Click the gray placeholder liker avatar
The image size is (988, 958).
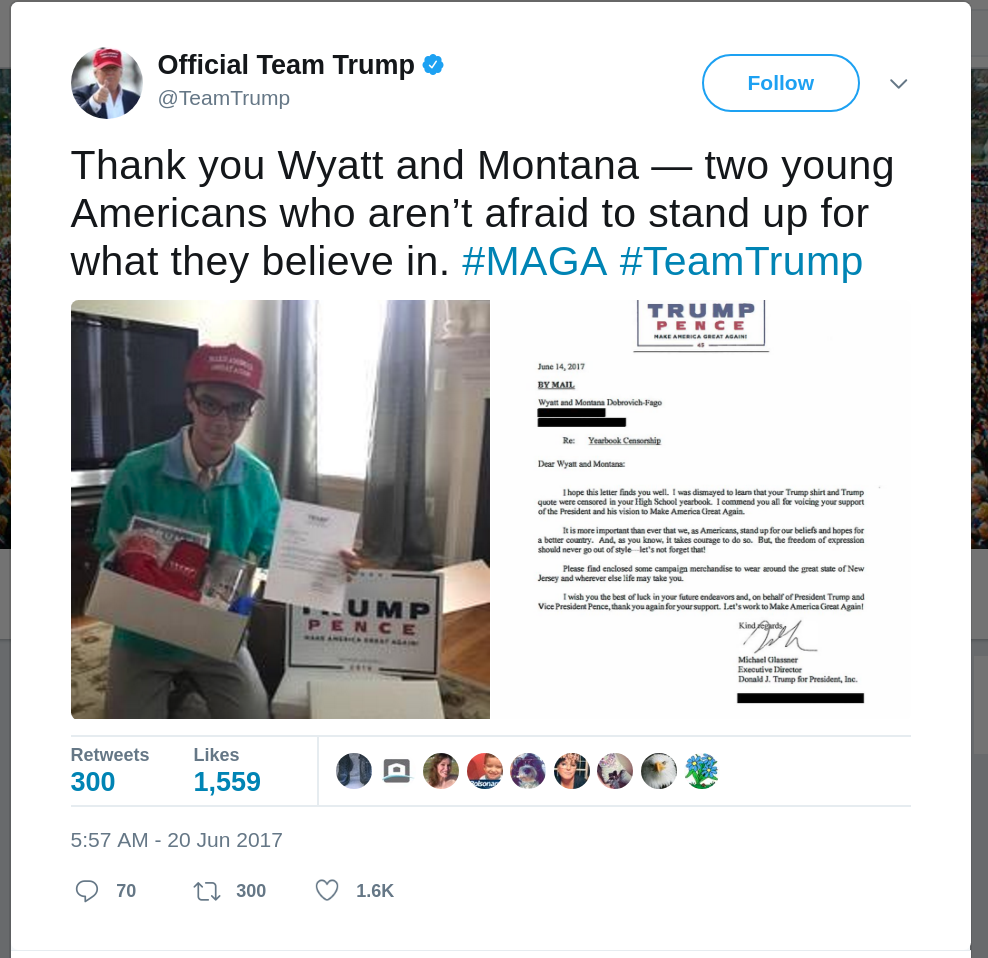397,771
